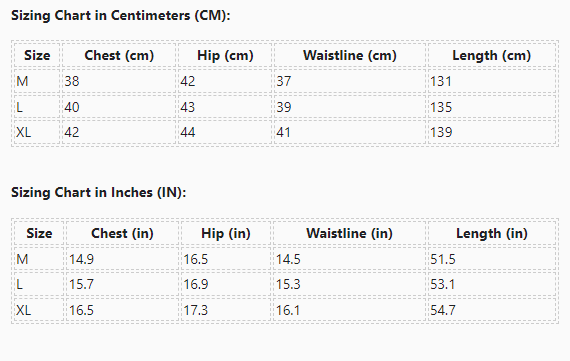Click the Chest (cm) column header
The height and width of the screenshot is (361, 570).
[119, 55]
